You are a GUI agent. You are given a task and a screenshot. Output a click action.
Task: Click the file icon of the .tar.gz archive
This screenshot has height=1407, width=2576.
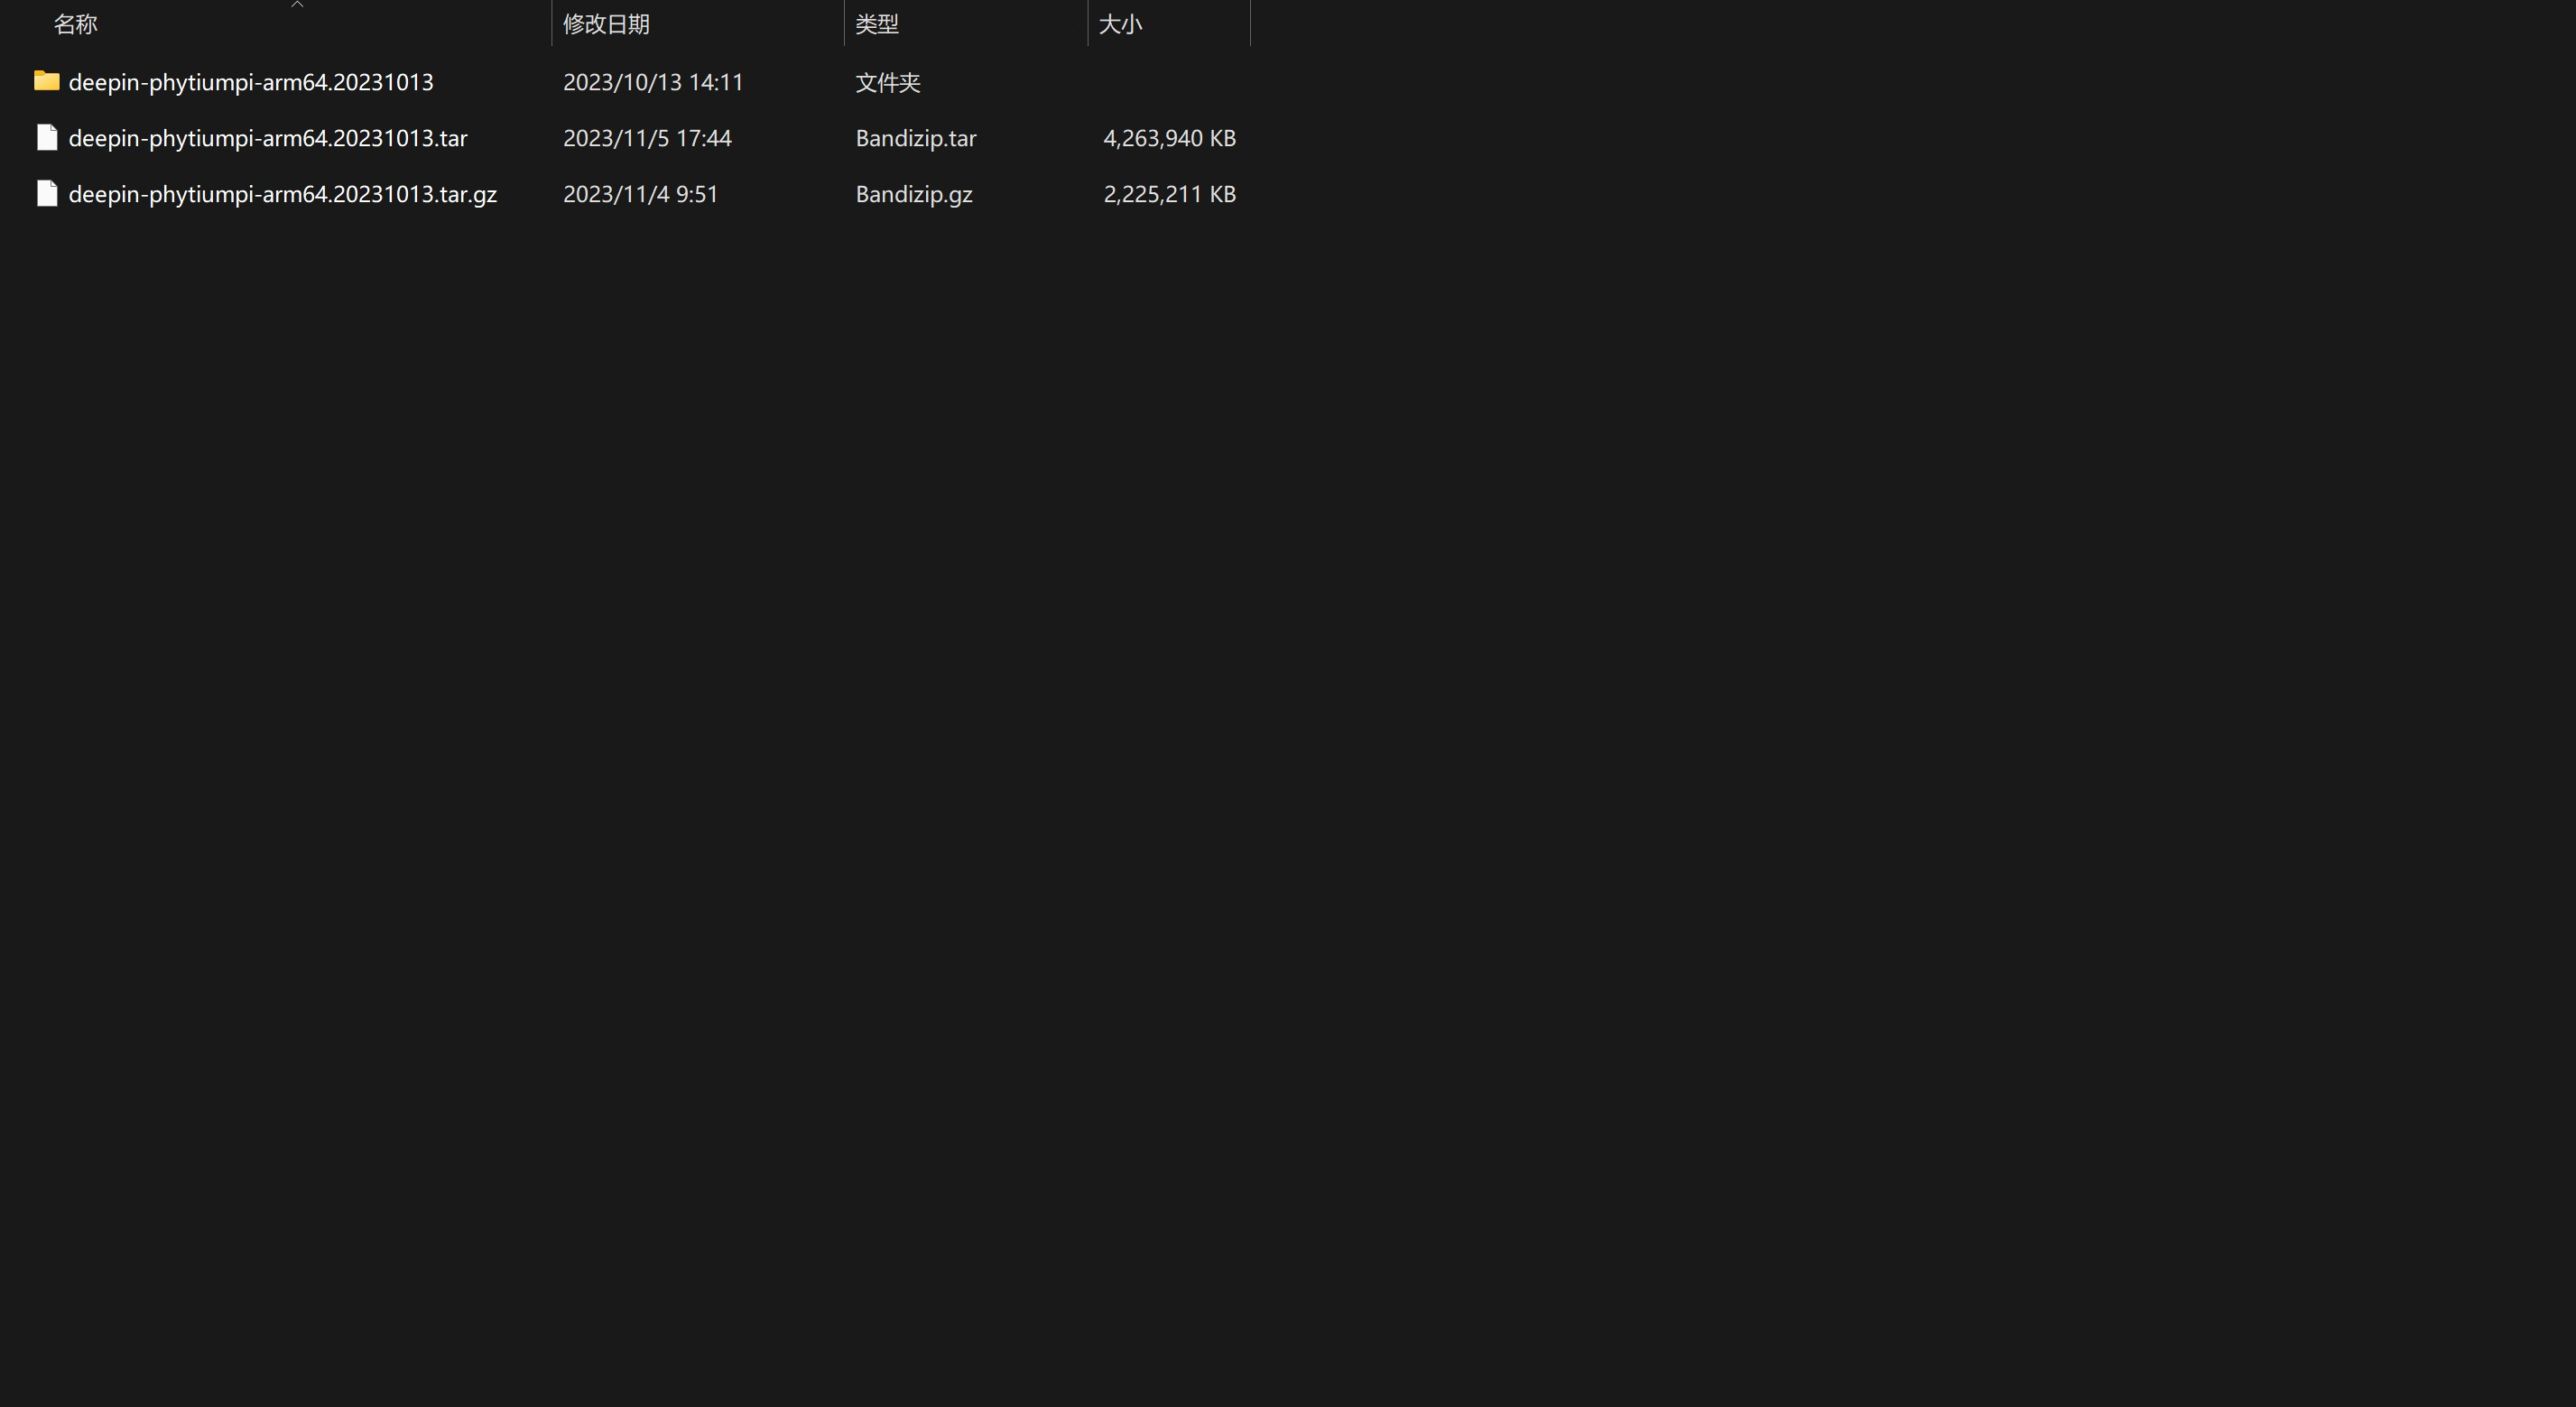[x=47, y=194]
